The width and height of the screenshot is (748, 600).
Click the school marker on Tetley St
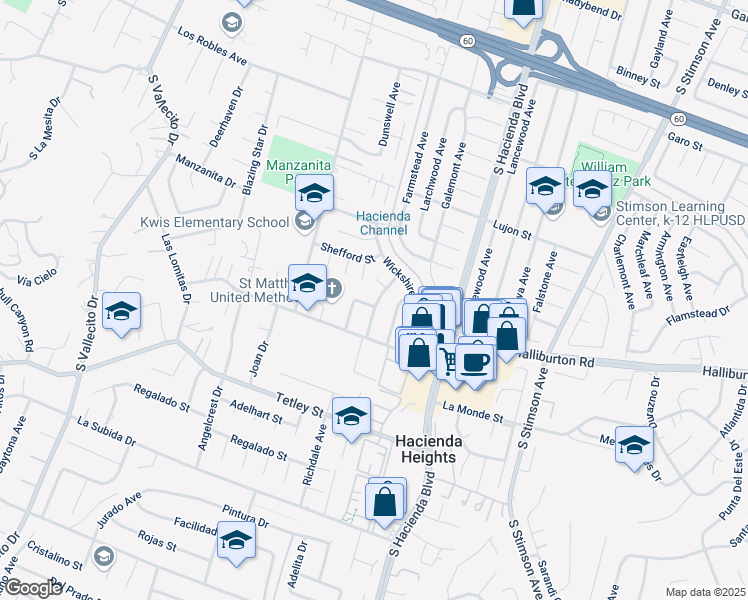click(x=351, y=417)
